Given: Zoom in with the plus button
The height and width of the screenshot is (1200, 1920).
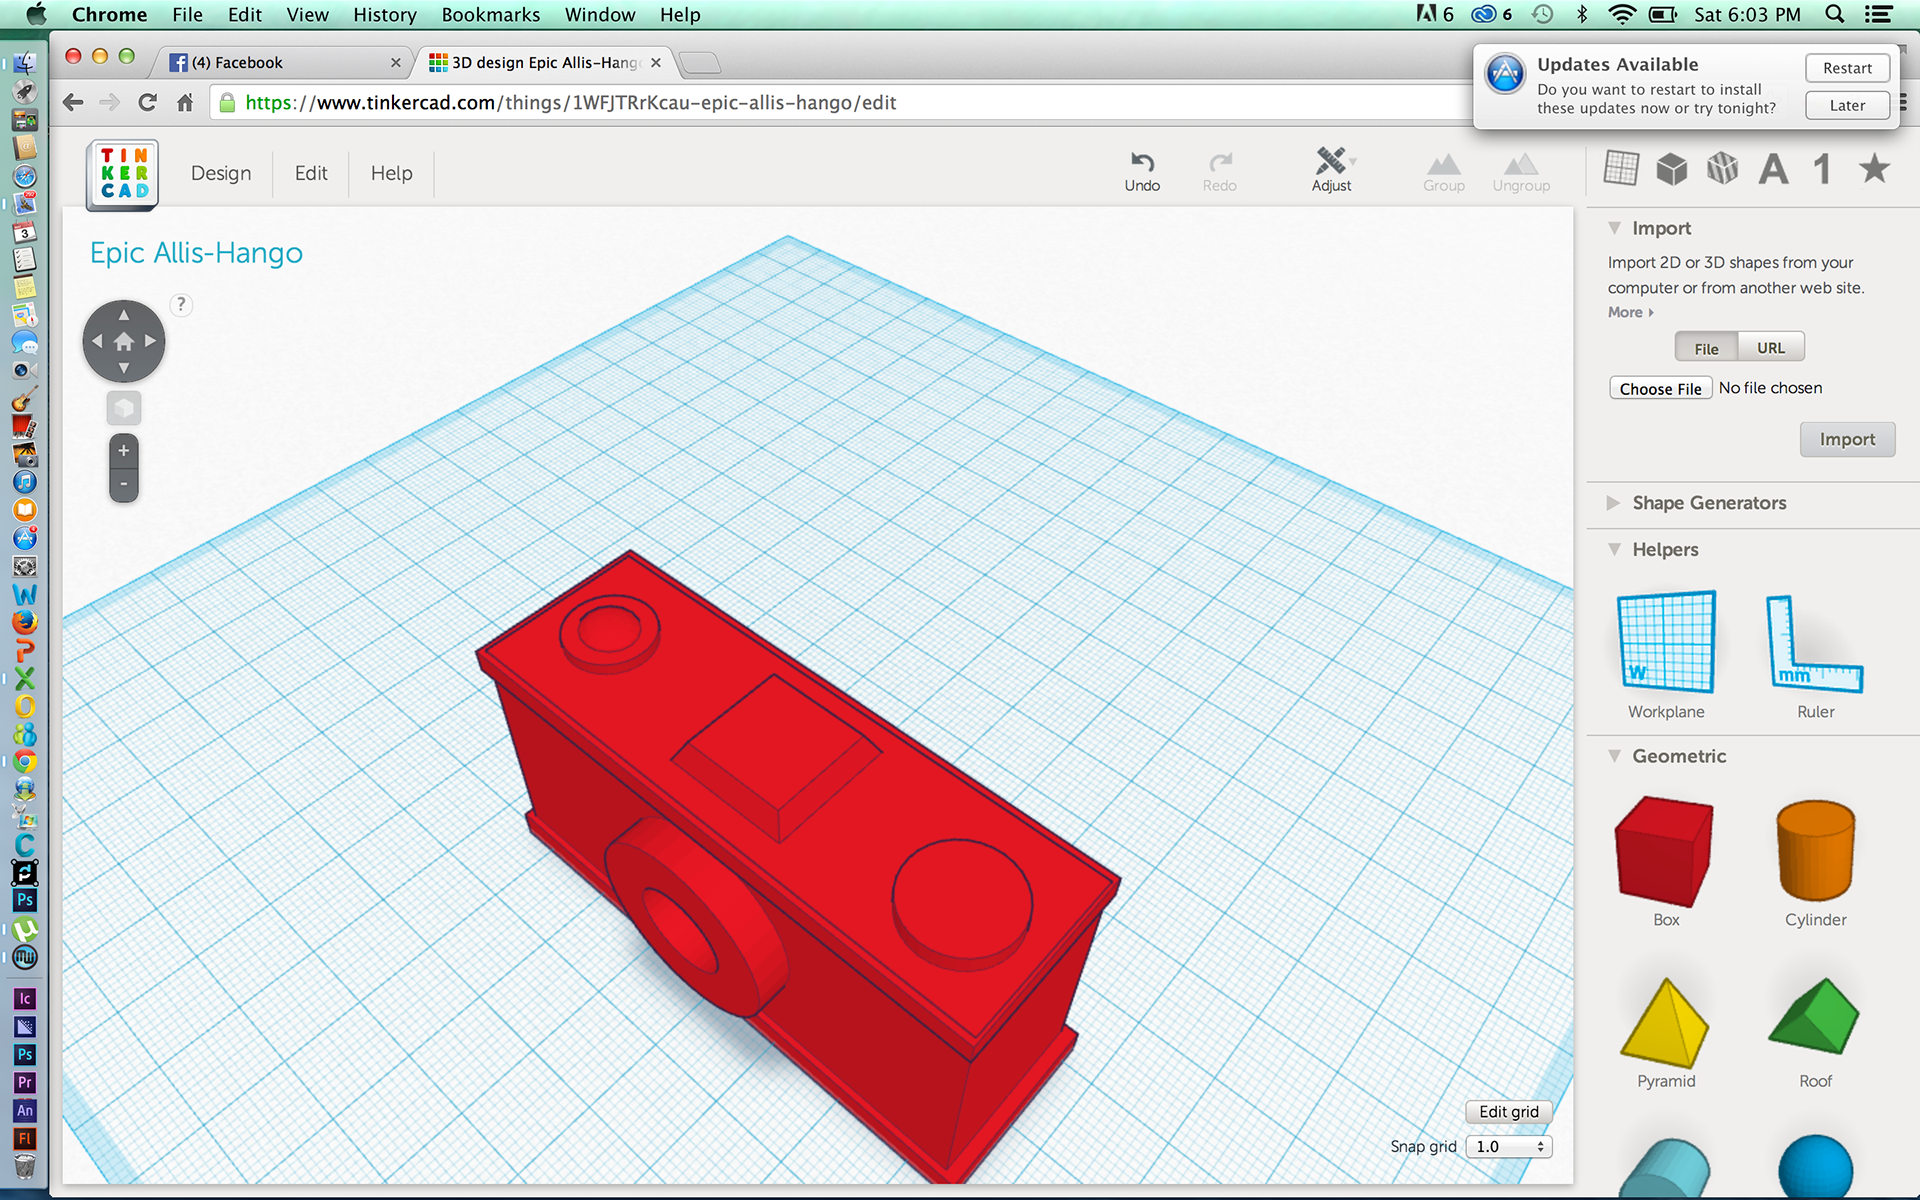Looking at the screenshot, I should (x=124, y=451).
